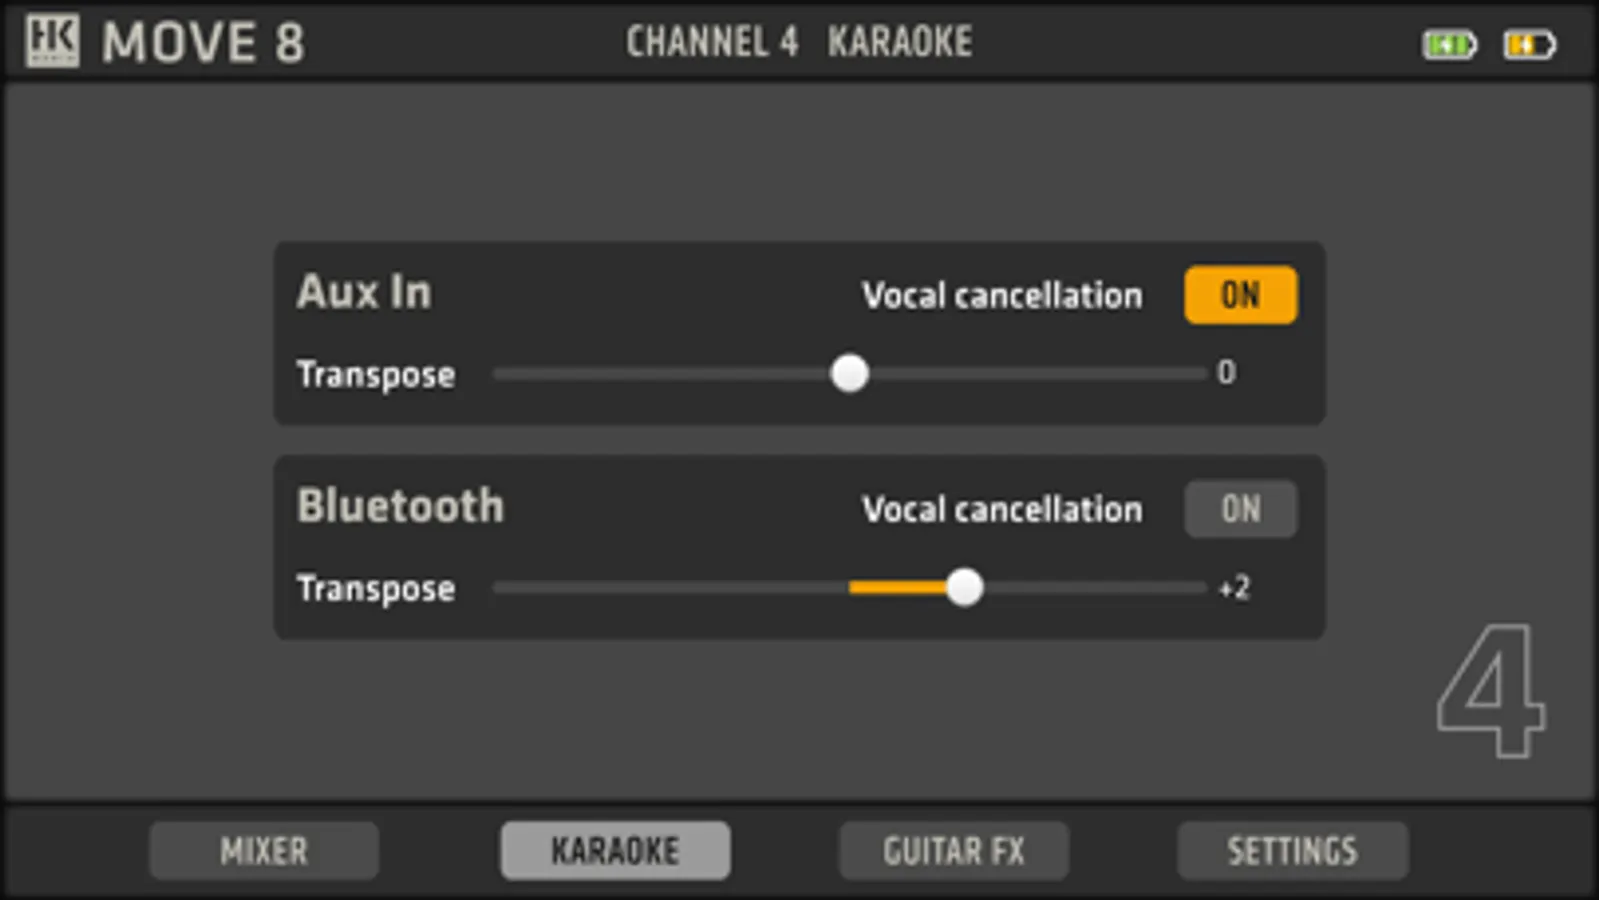Click the HK Audio logo icon
Viewport: 1599px width, 900px height.
pos(52,41)
